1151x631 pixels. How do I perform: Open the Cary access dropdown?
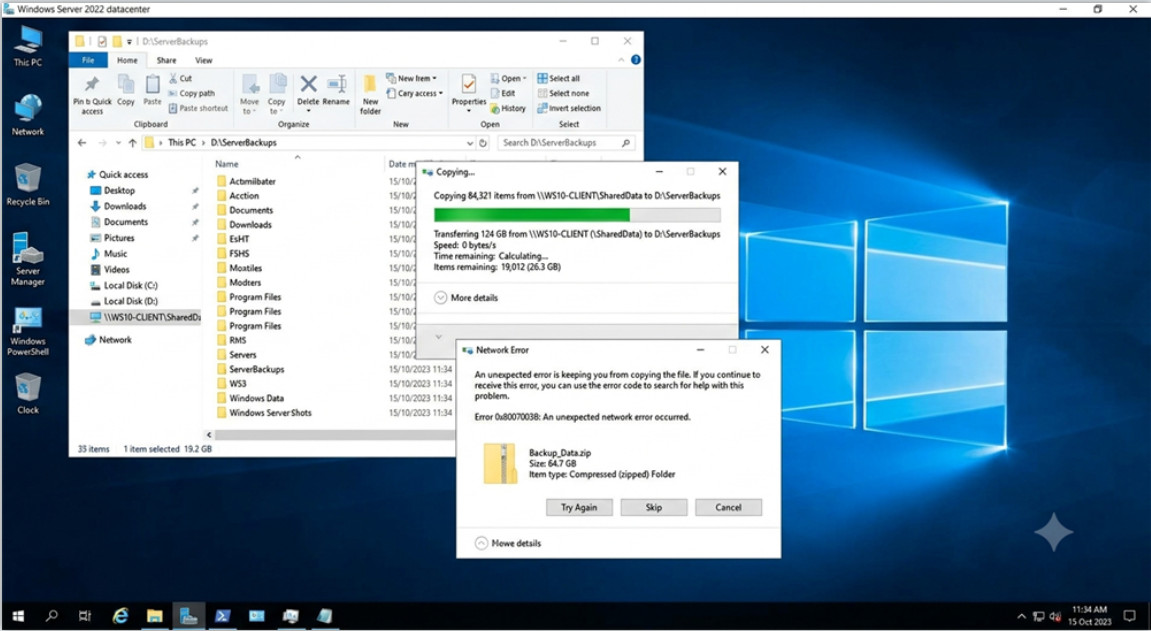point(415,93)
